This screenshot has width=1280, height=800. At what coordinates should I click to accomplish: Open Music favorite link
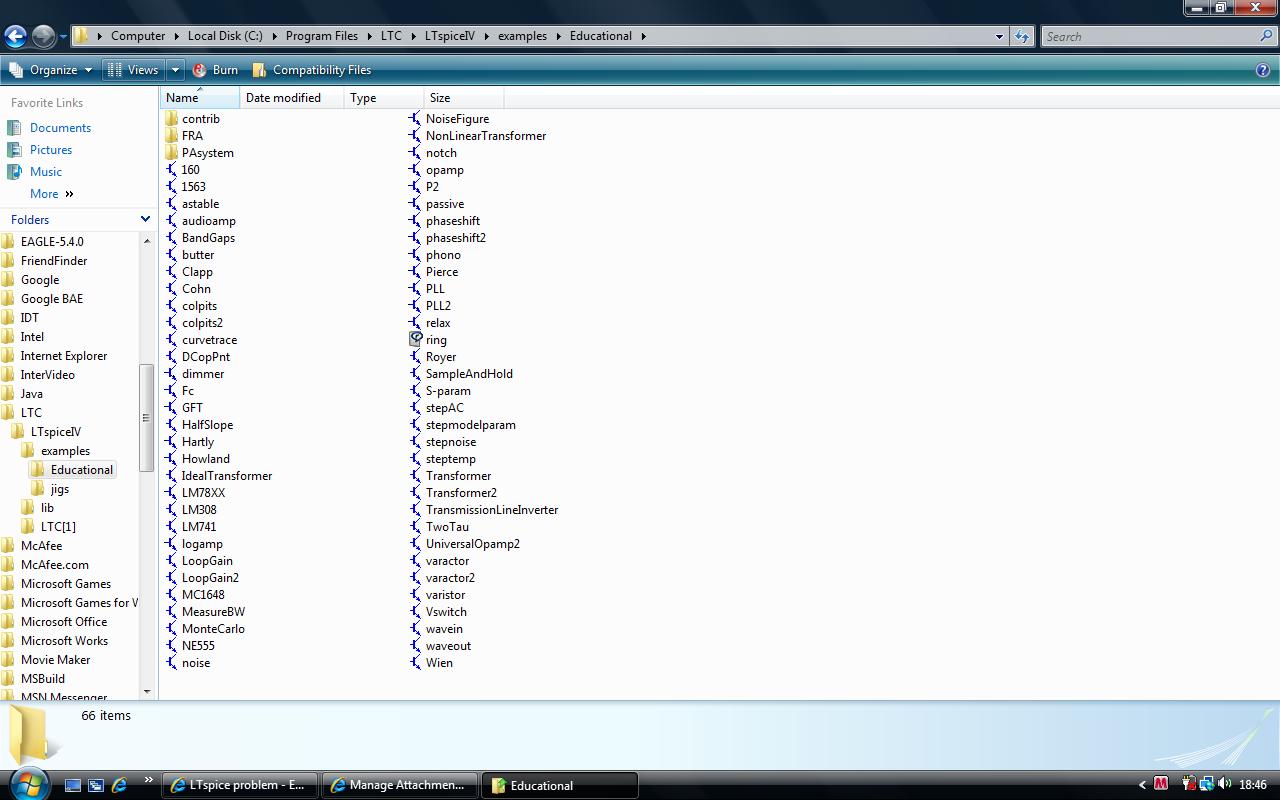[x=46, y=172]
